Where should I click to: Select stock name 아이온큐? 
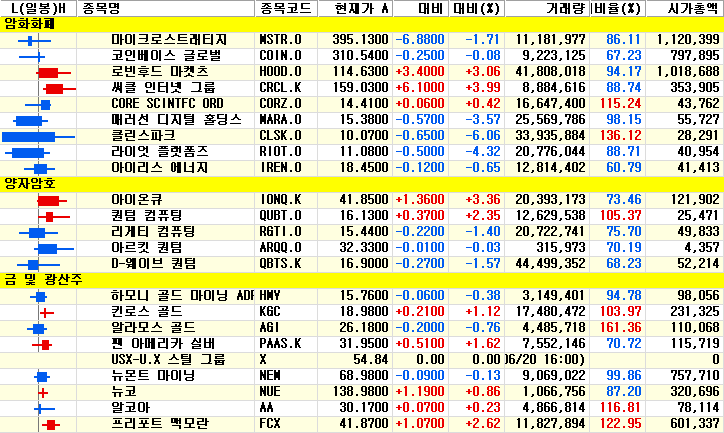[x=137, y=199]
